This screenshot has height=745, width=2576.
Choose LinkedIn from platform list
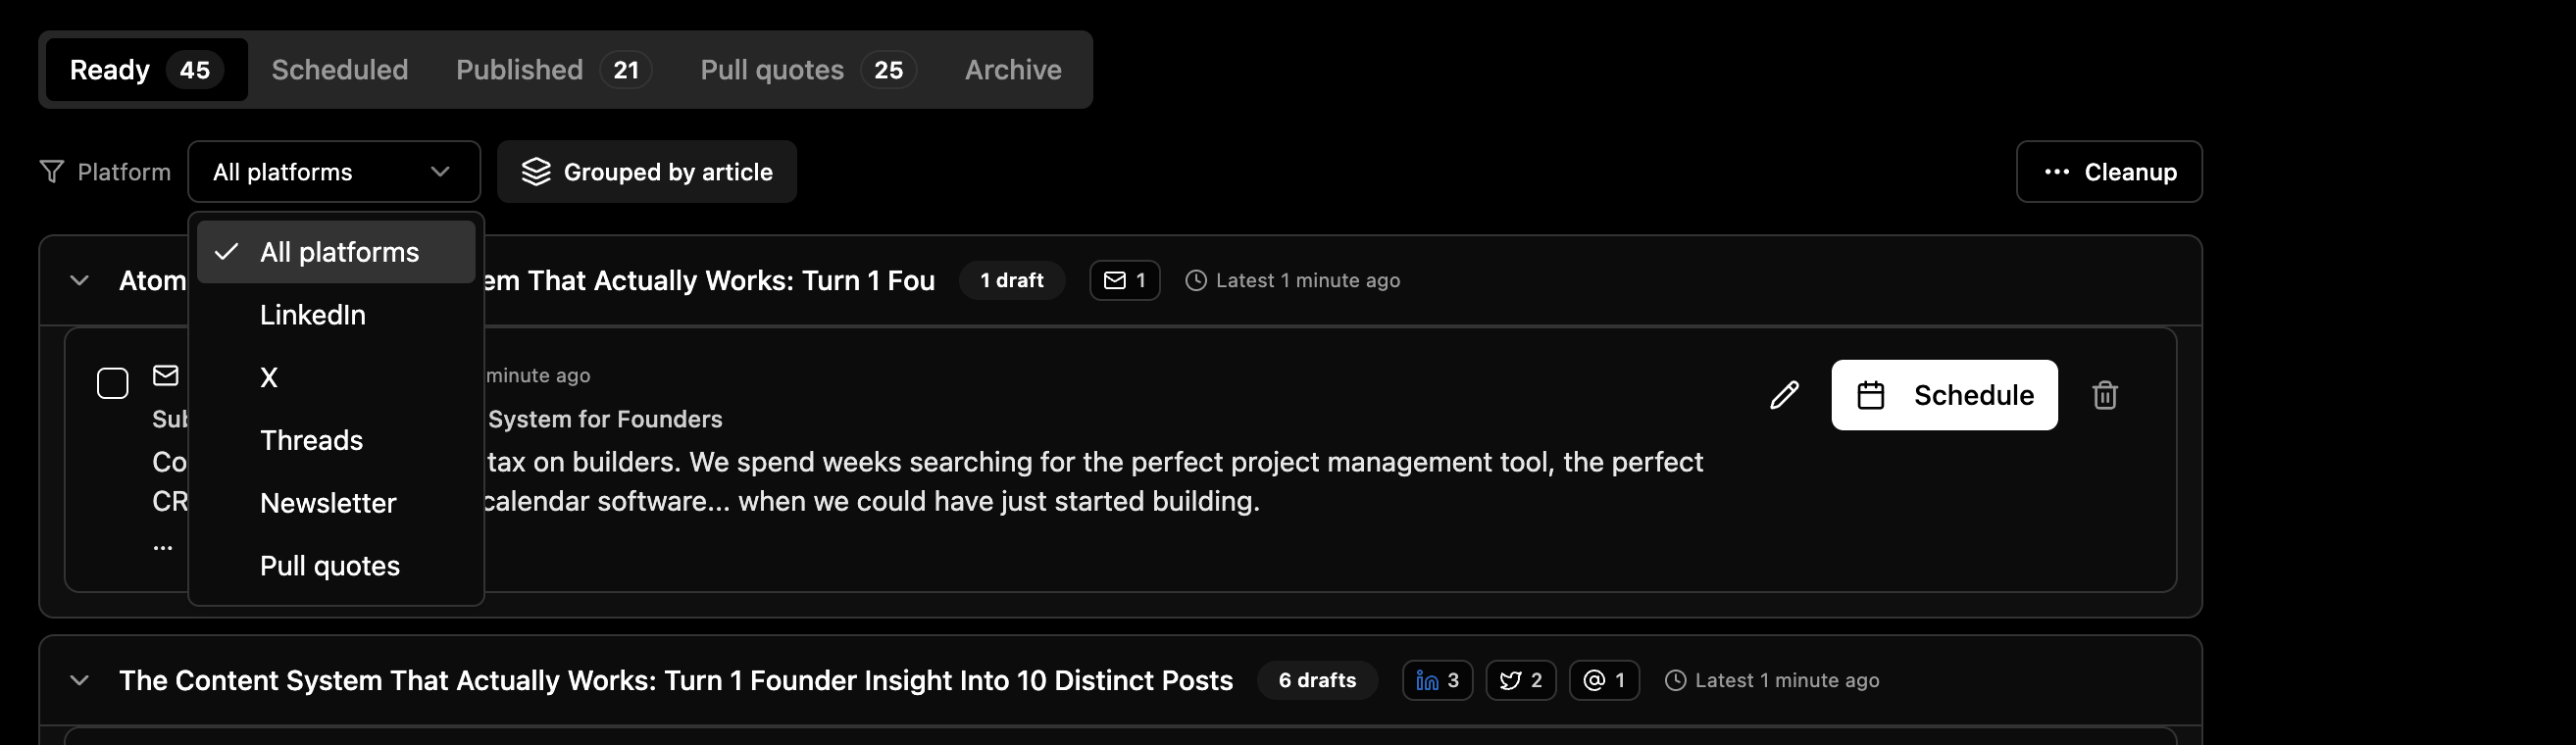click(336, 315)
